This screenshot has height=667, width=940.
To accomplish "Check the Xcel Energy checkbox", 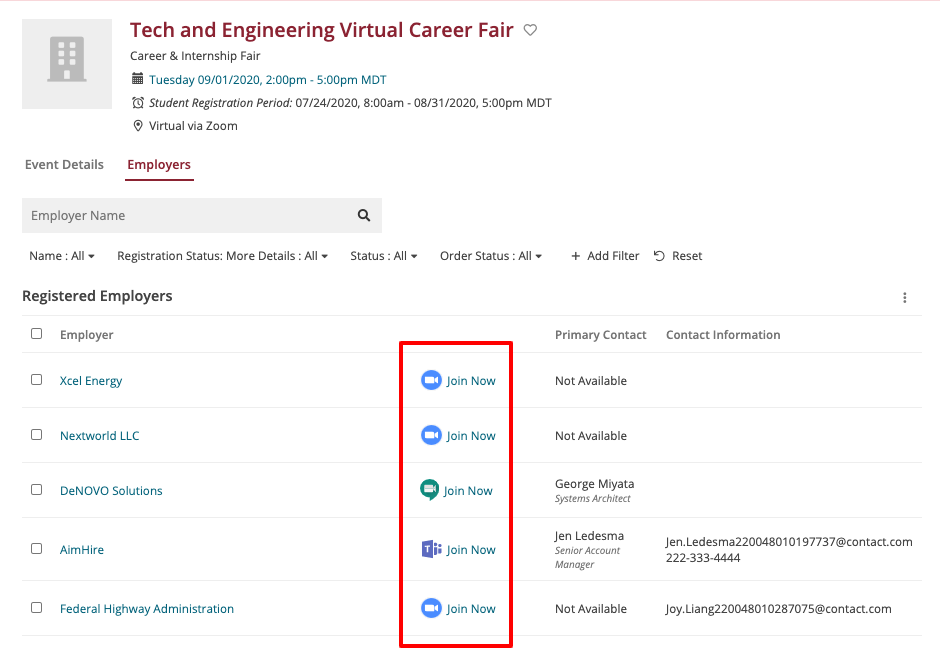I will [37, 380].
